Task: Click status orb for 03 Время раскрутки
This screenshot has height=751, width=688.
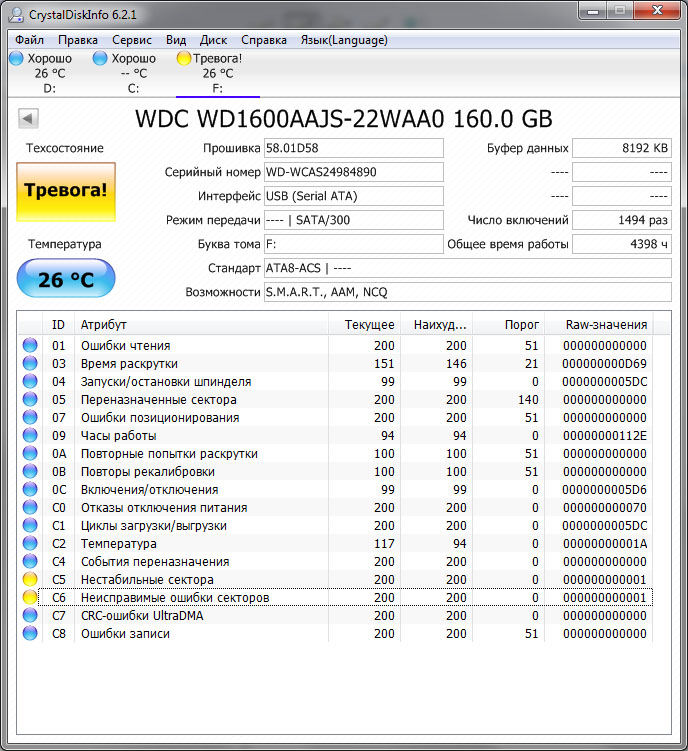Action: 30,363
